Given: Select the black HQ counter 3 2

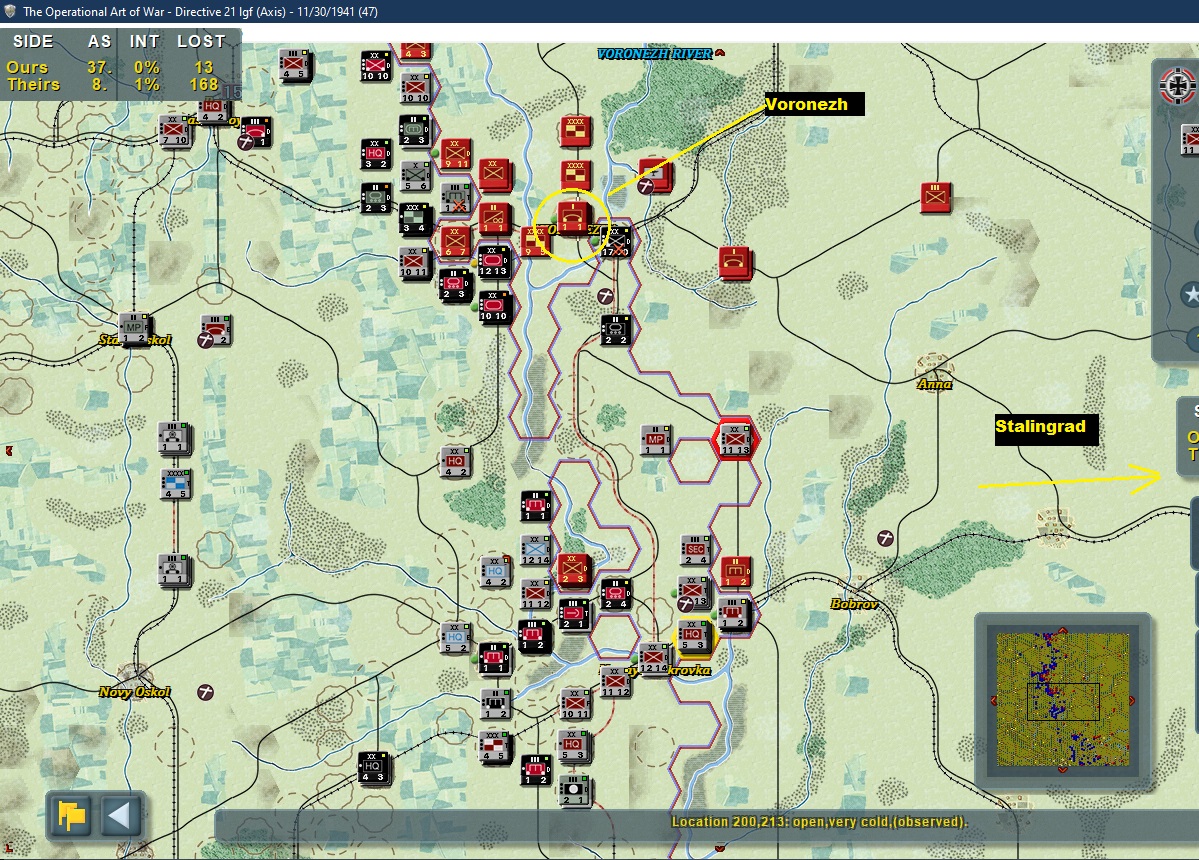Looking at the screenshot, I should [x=375, y=154].
